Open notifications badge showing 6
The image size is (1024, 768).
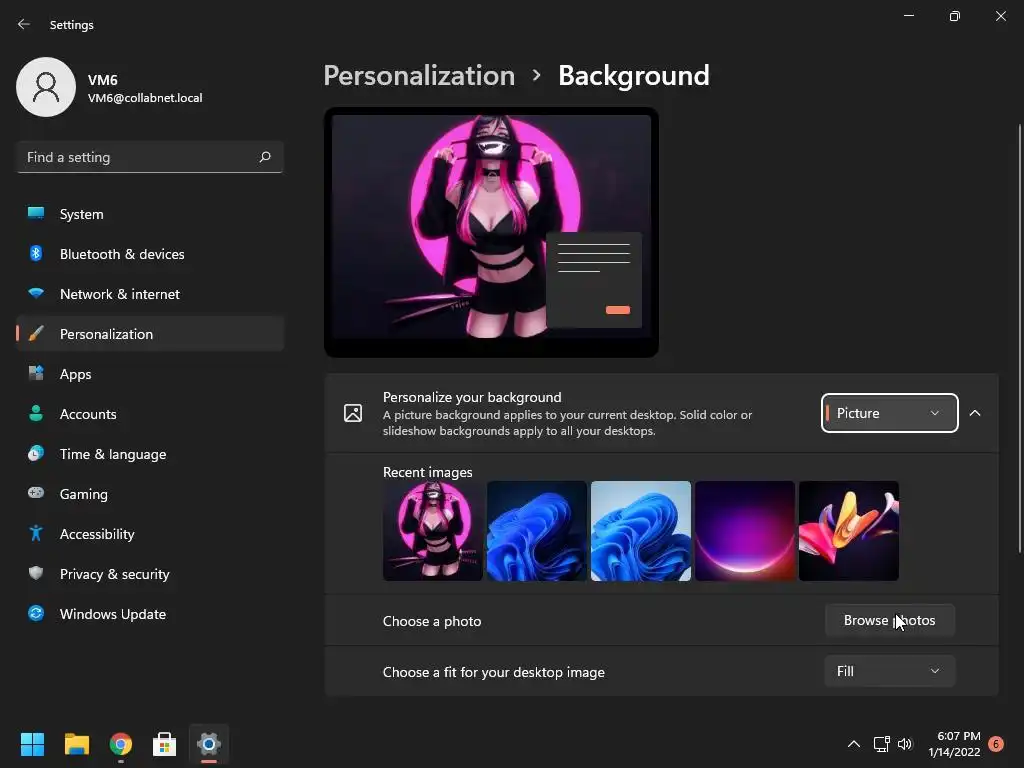point(996,744)
